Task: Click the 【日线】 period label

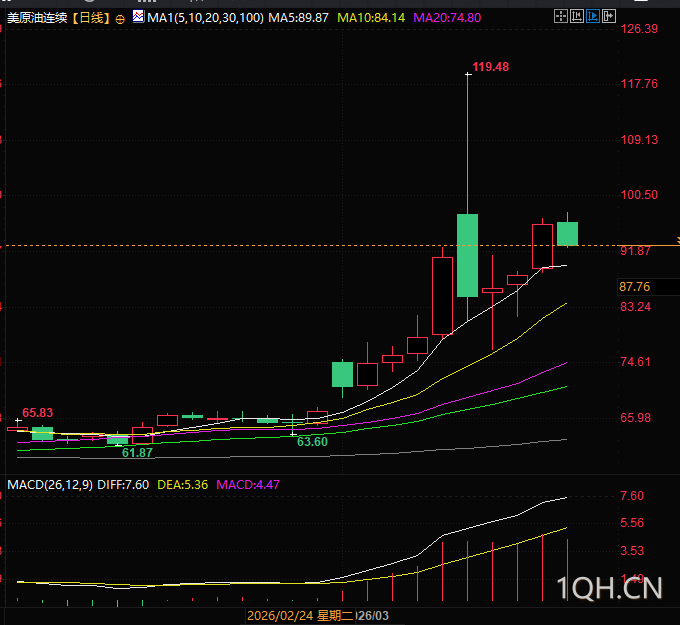Action: (x=91, y=18)
